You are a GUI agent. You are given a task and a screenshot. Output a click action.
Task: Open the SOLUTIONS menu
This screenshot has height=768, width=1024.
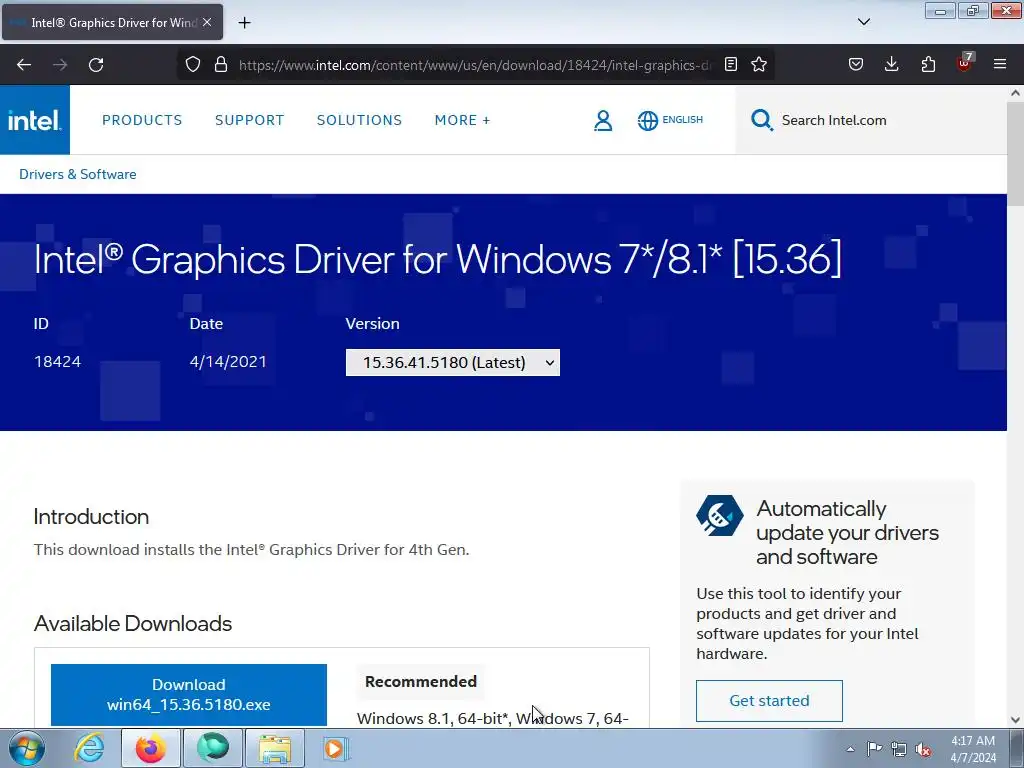(359, 120)
